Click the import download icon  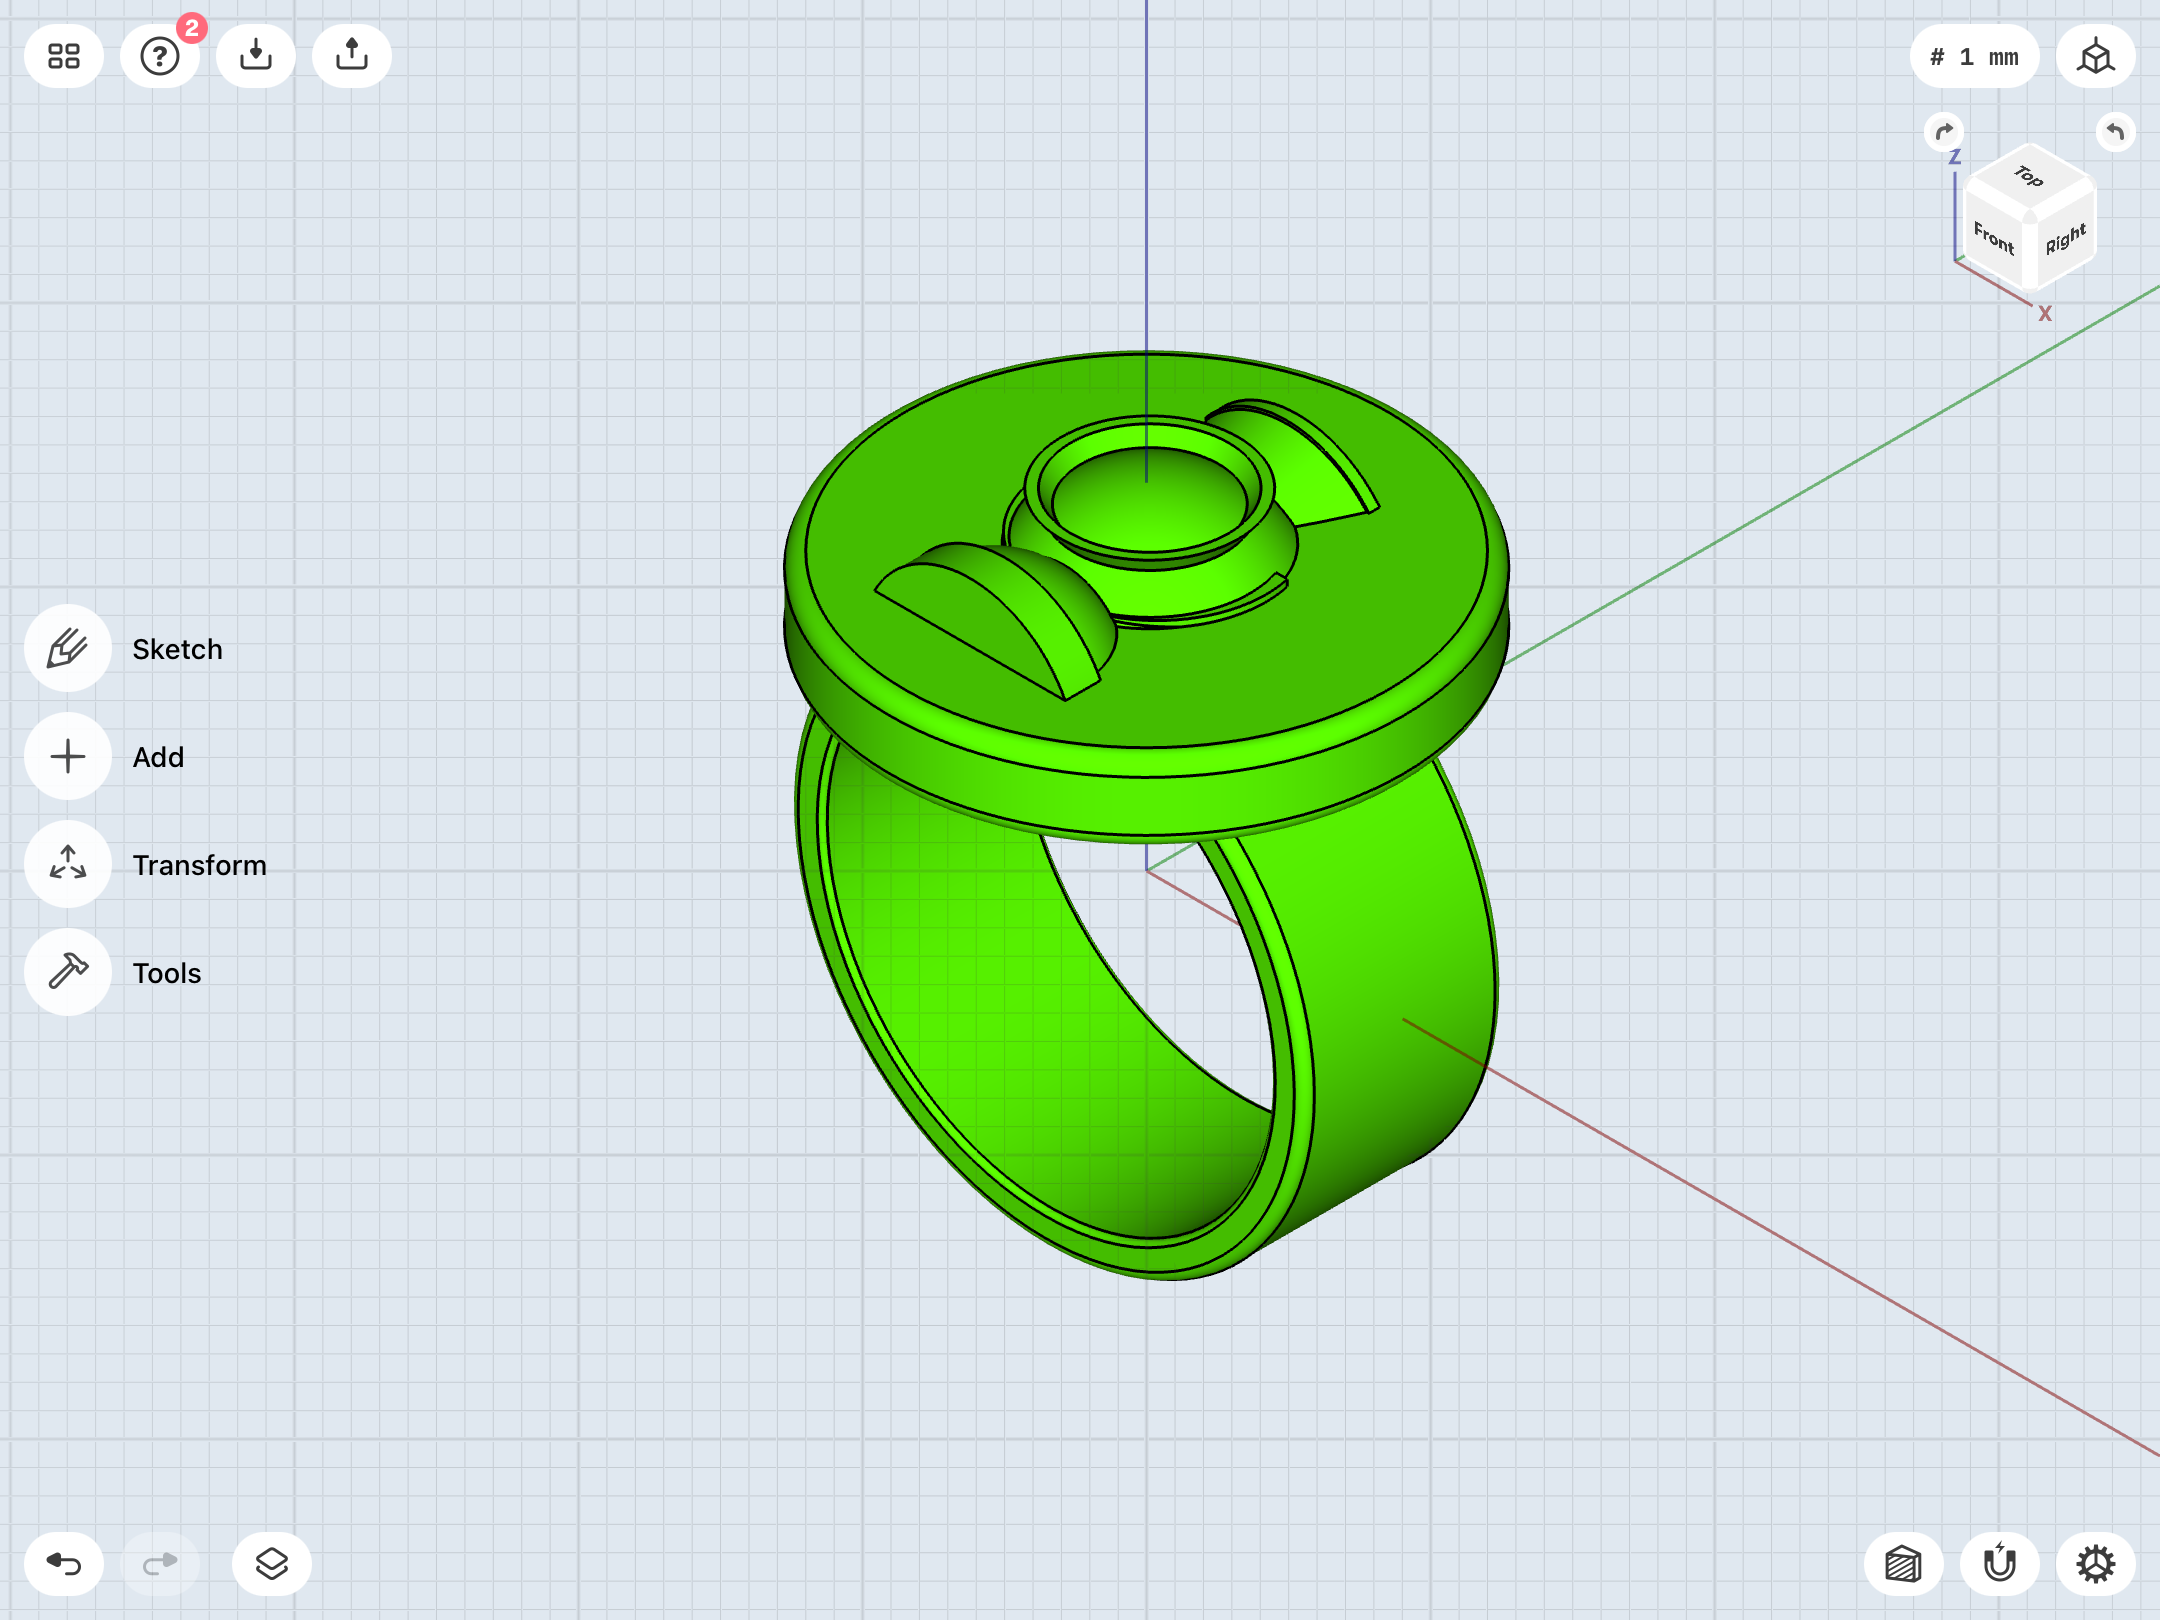pyautogui.click(x=256, y=56)
